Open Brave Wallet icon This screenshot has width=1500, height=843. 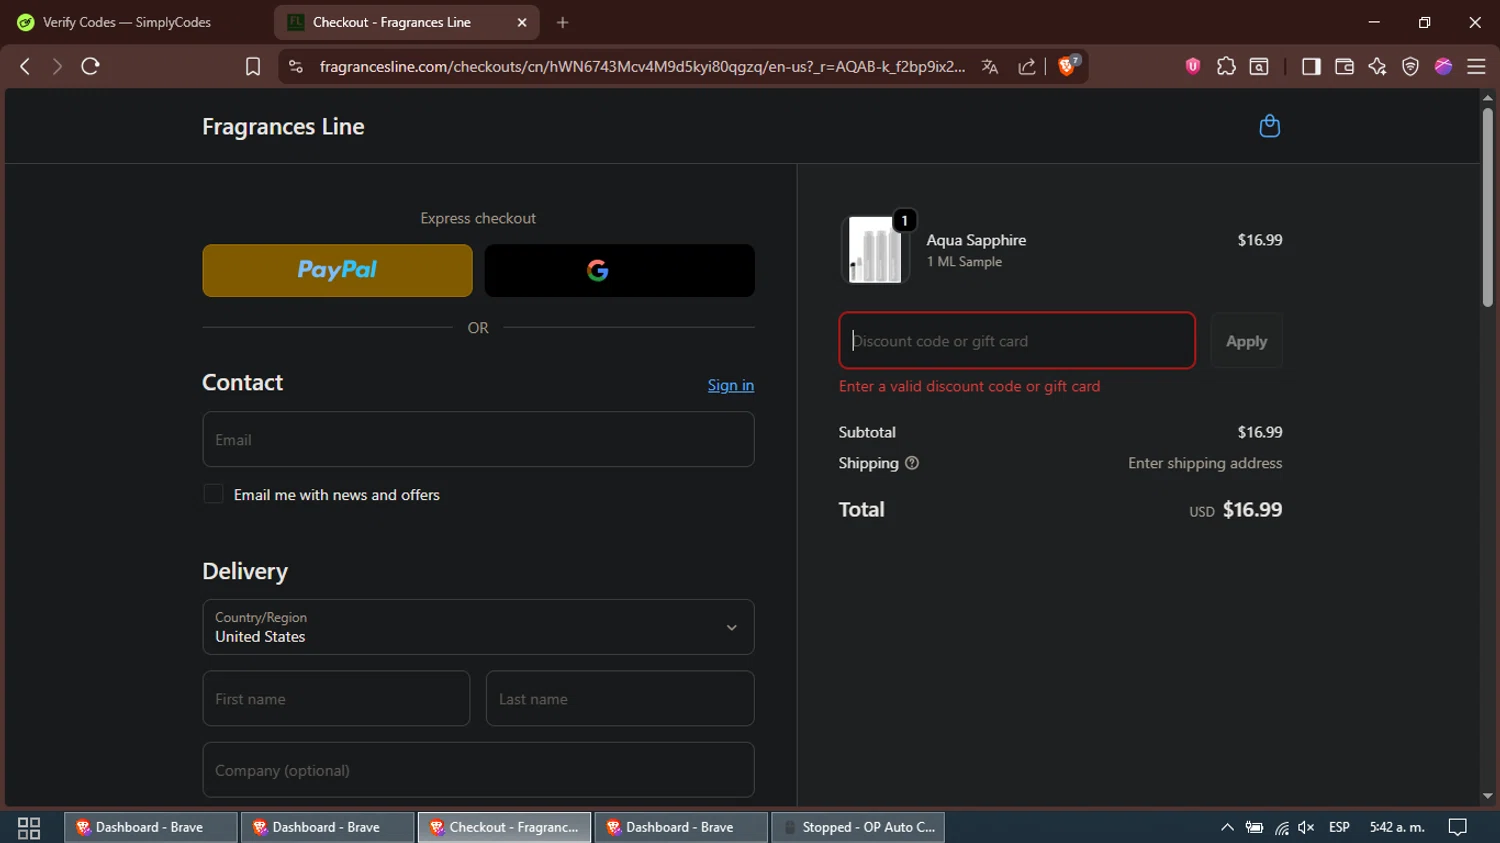pos(1344,66)
